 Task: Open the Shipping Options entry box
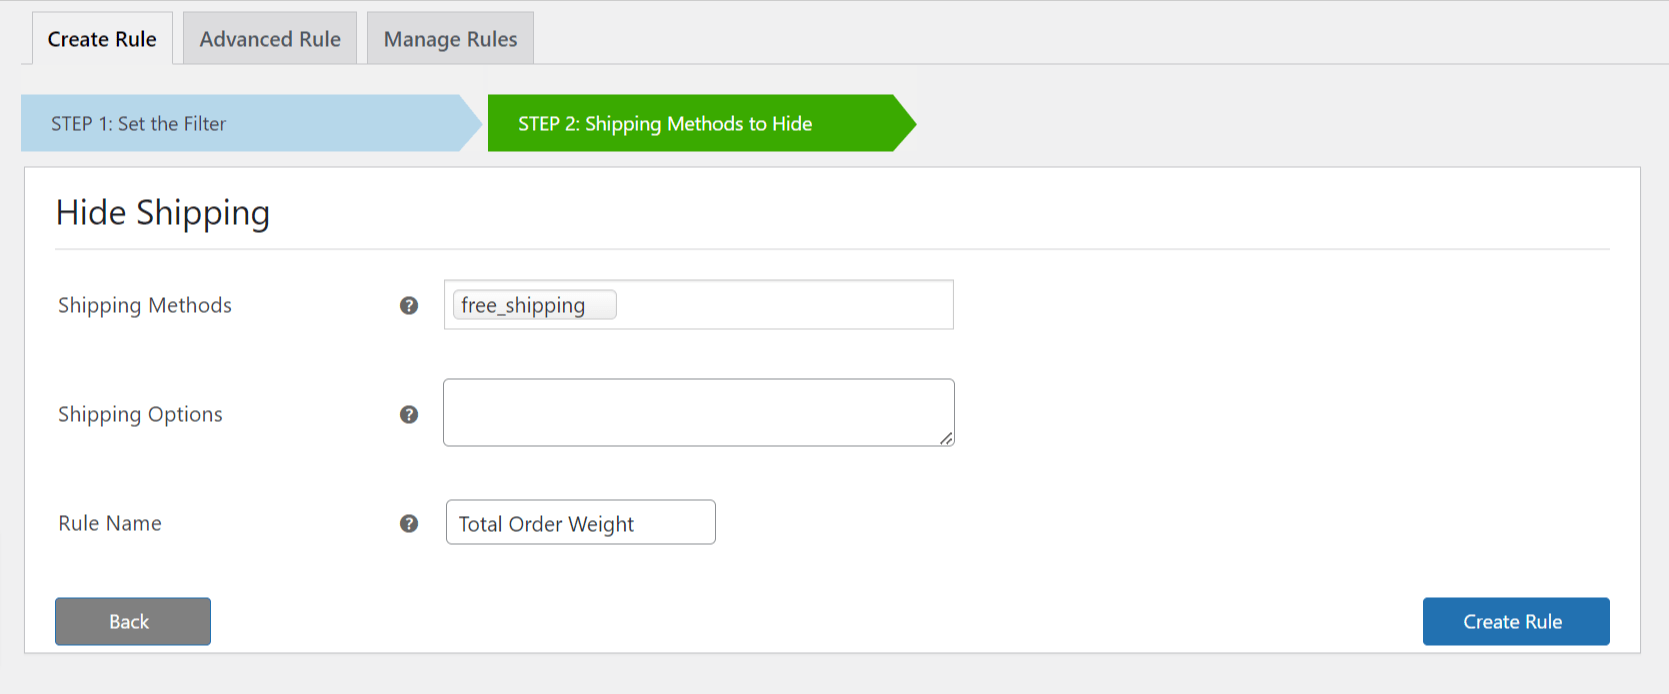[x=698, y=411]
